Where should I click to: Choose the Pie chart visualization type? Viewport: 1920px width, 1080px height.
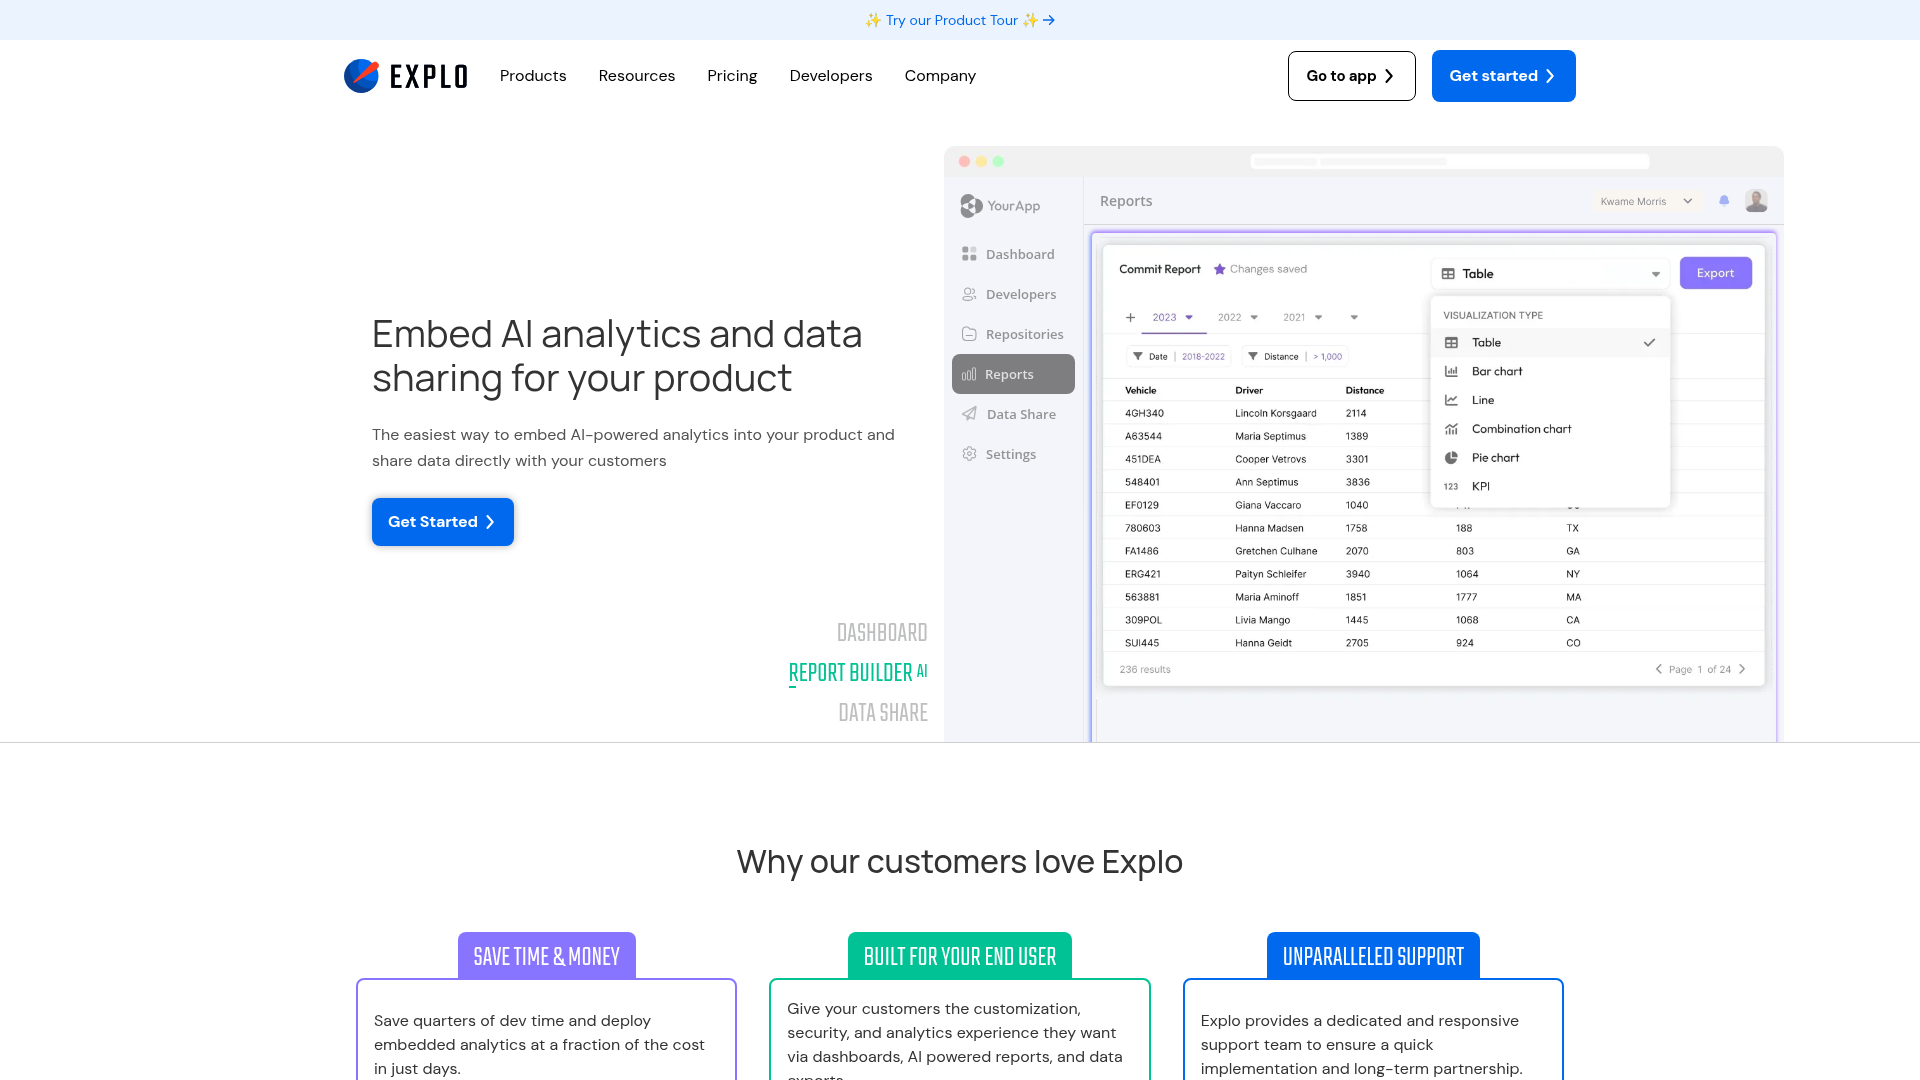pos(1495,458)
